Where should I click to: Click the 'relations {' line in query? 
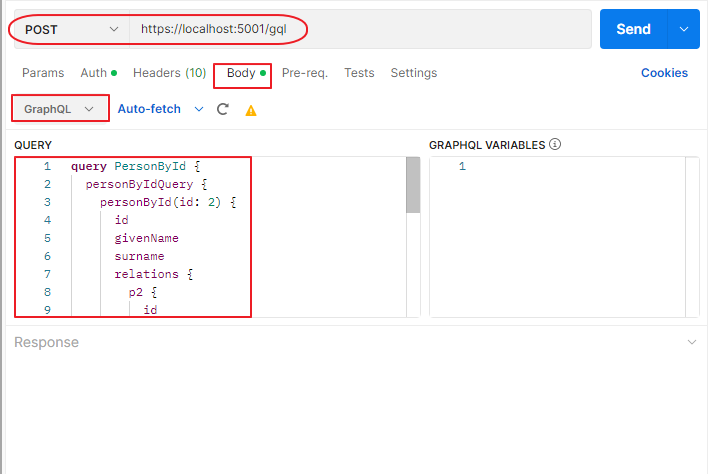tap(154, 274)
